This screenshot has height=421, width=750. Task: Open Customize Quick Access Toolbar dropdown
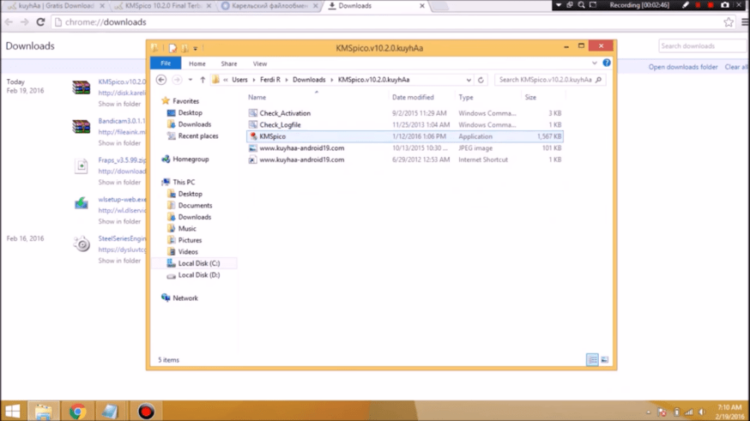[195, 48]
